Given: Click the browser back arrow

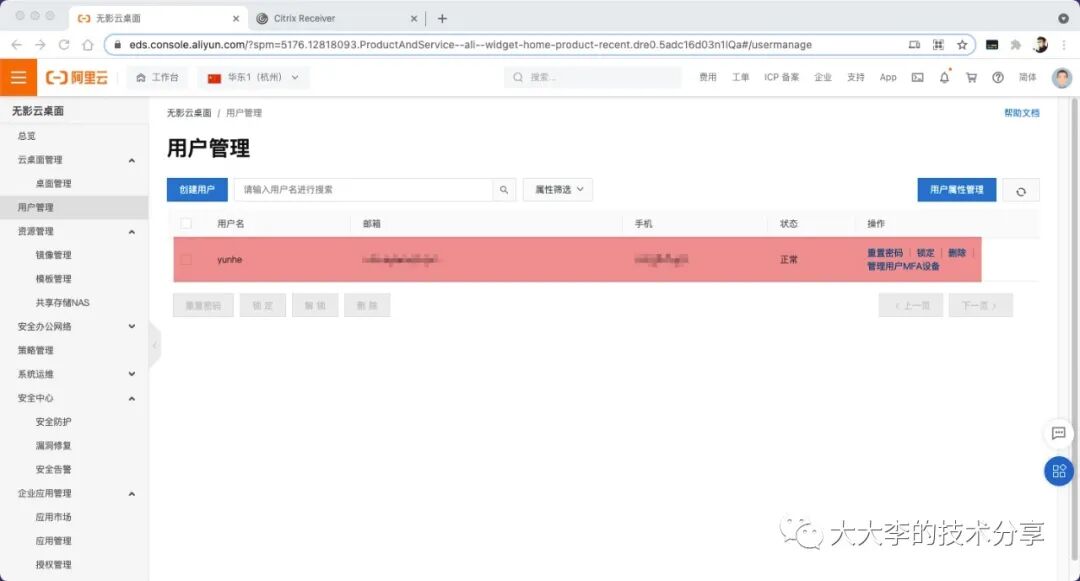Looking at the screenshot, I should coord(17,45).
